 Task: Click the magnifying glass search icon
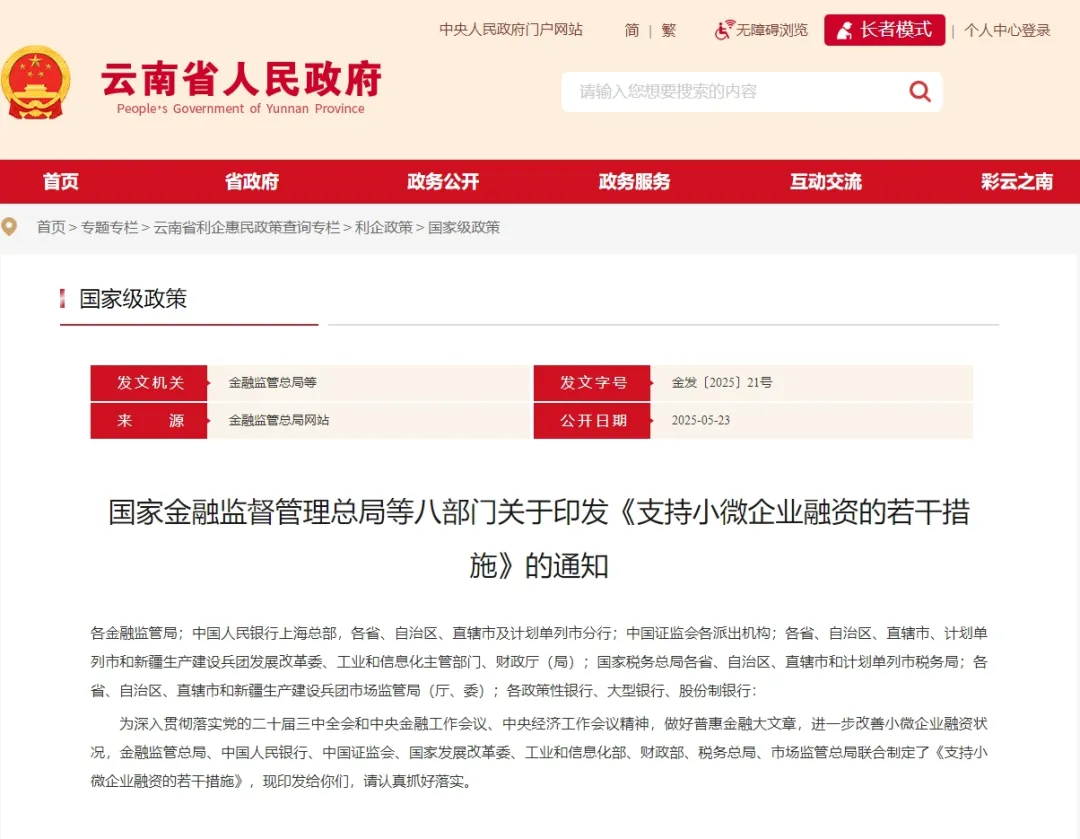[919, 91]
